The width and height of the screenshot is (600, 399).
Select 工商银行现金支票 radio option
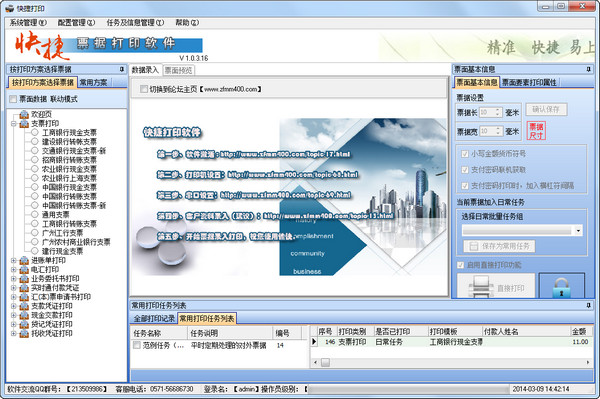click(35, 132)
